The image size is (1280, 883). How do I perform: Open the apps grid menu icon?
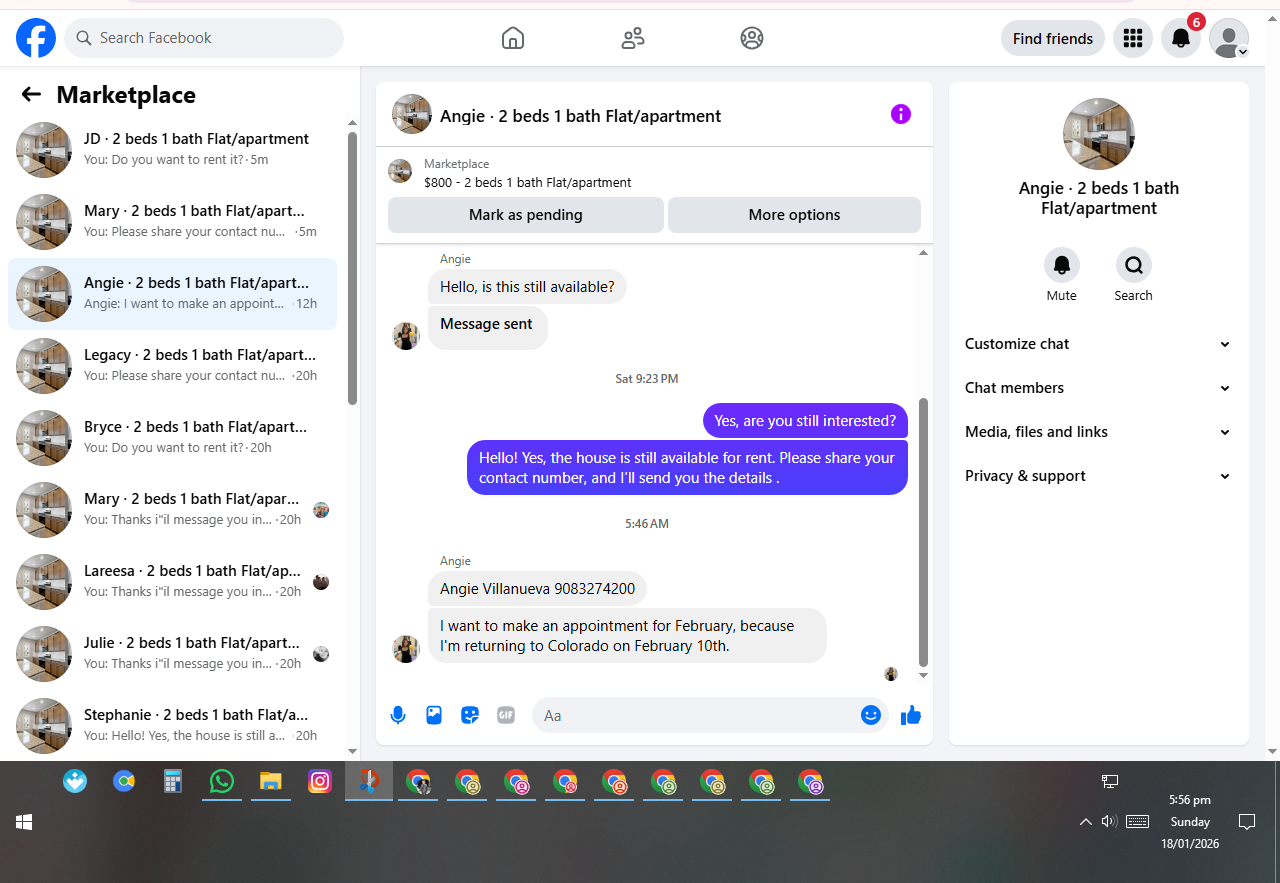click(1133, 38)
